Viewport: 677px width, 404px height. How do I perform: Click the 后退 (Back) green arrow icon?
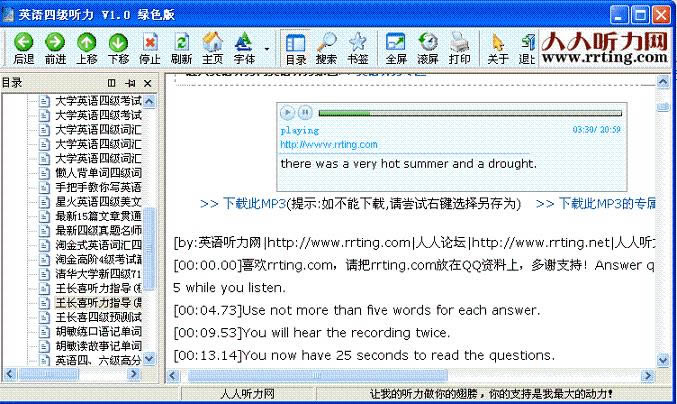tap(24, 43)
